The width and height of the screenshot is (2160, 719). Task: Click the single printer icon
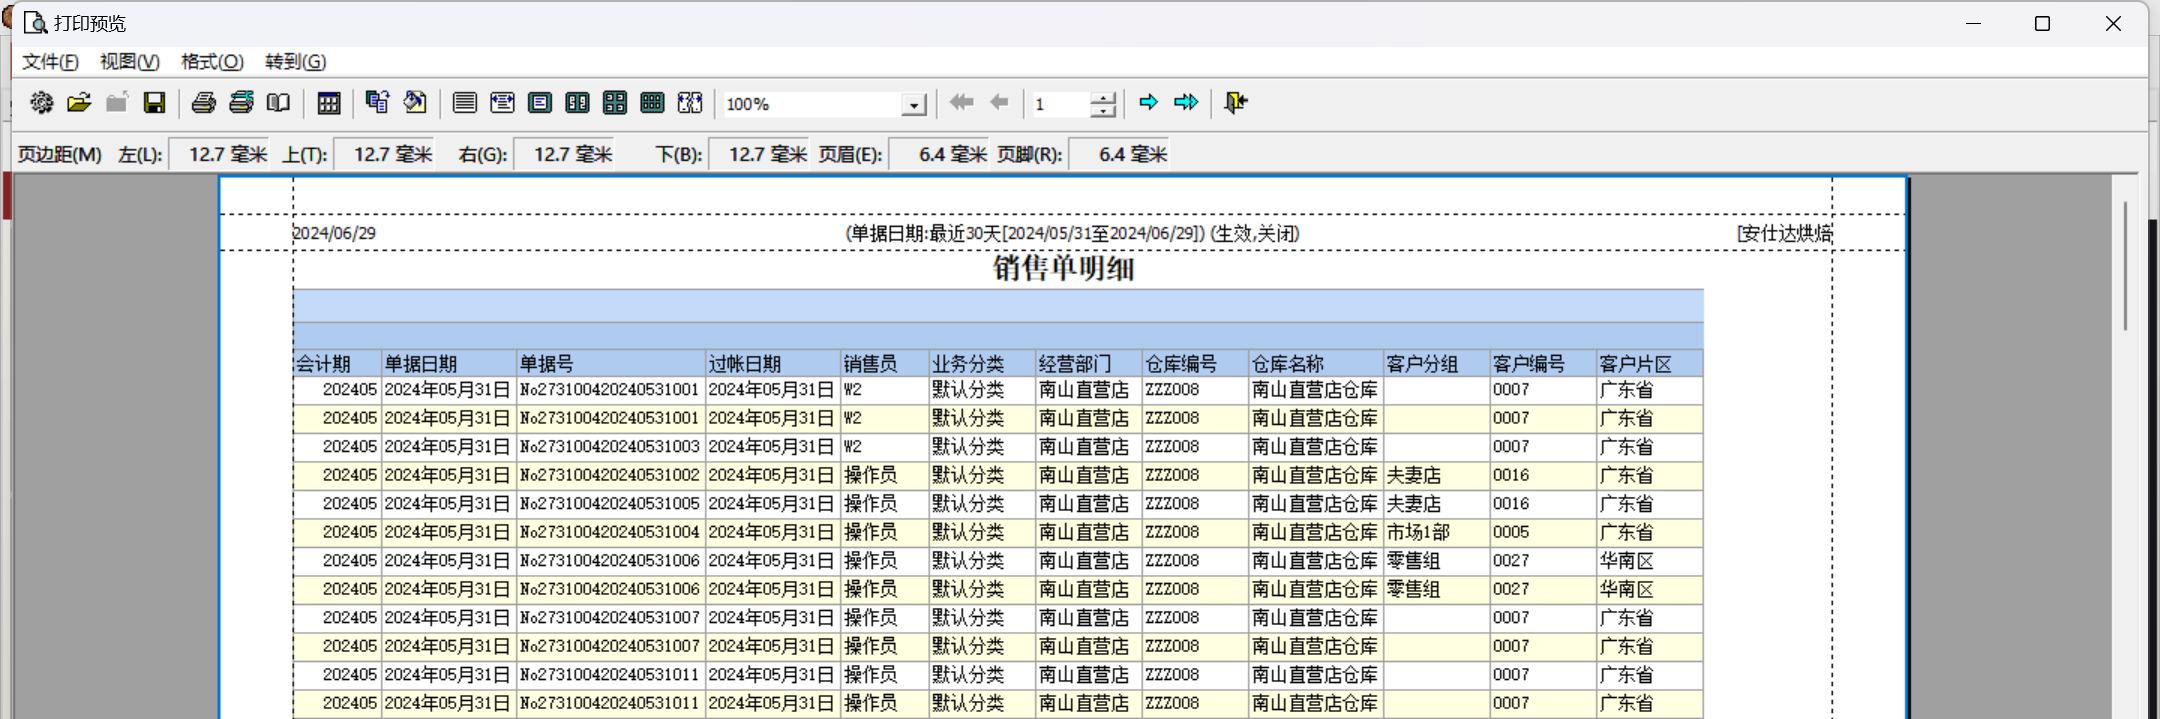tap(203, 103)
